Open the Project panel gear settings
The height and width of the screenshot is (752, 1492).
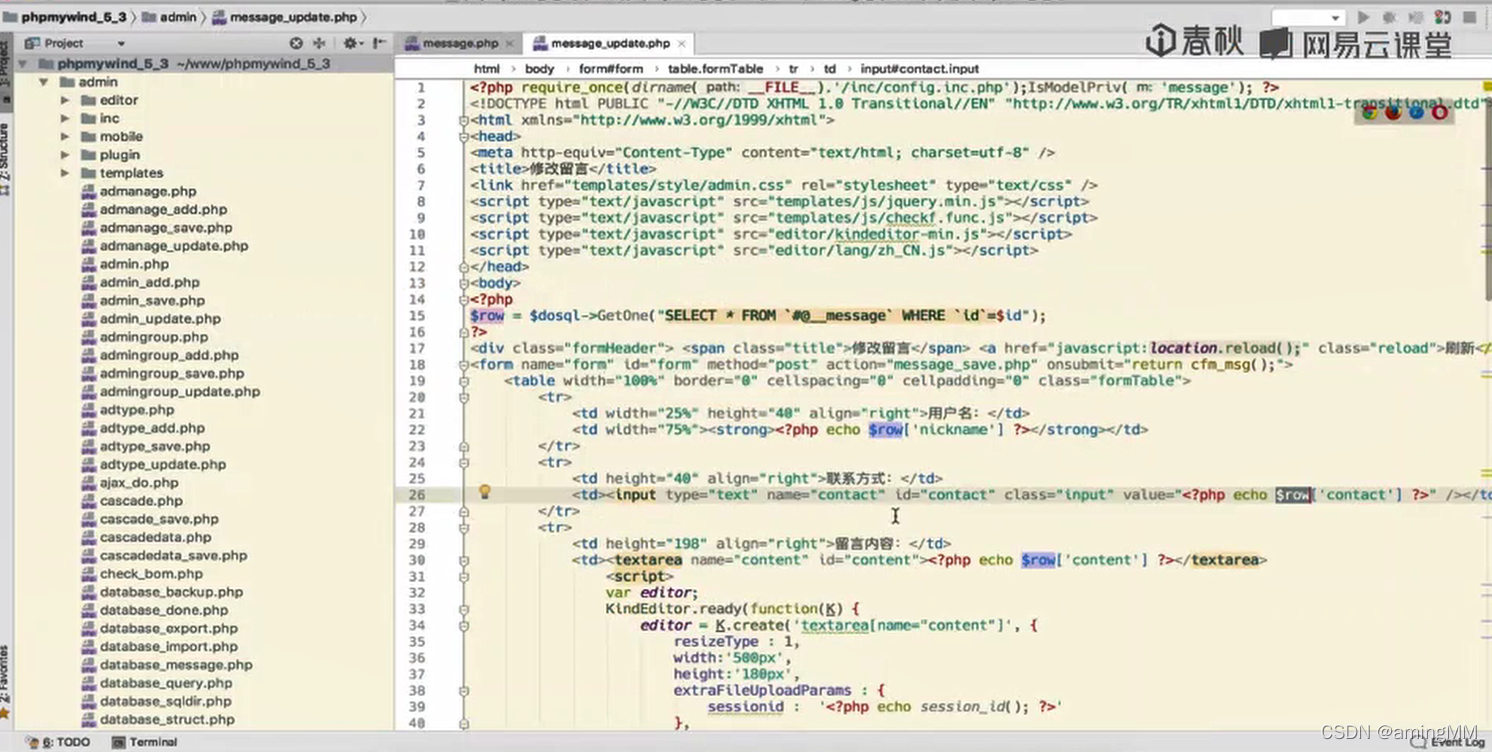(x=351, y=43)
